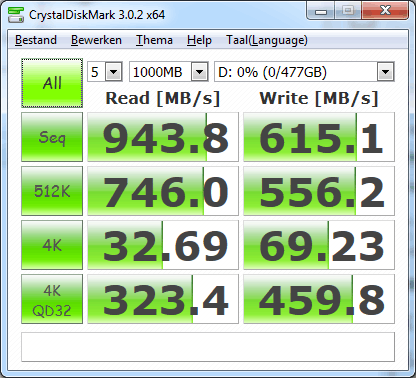Select the Seq read result 943.8

click(163, 137)
